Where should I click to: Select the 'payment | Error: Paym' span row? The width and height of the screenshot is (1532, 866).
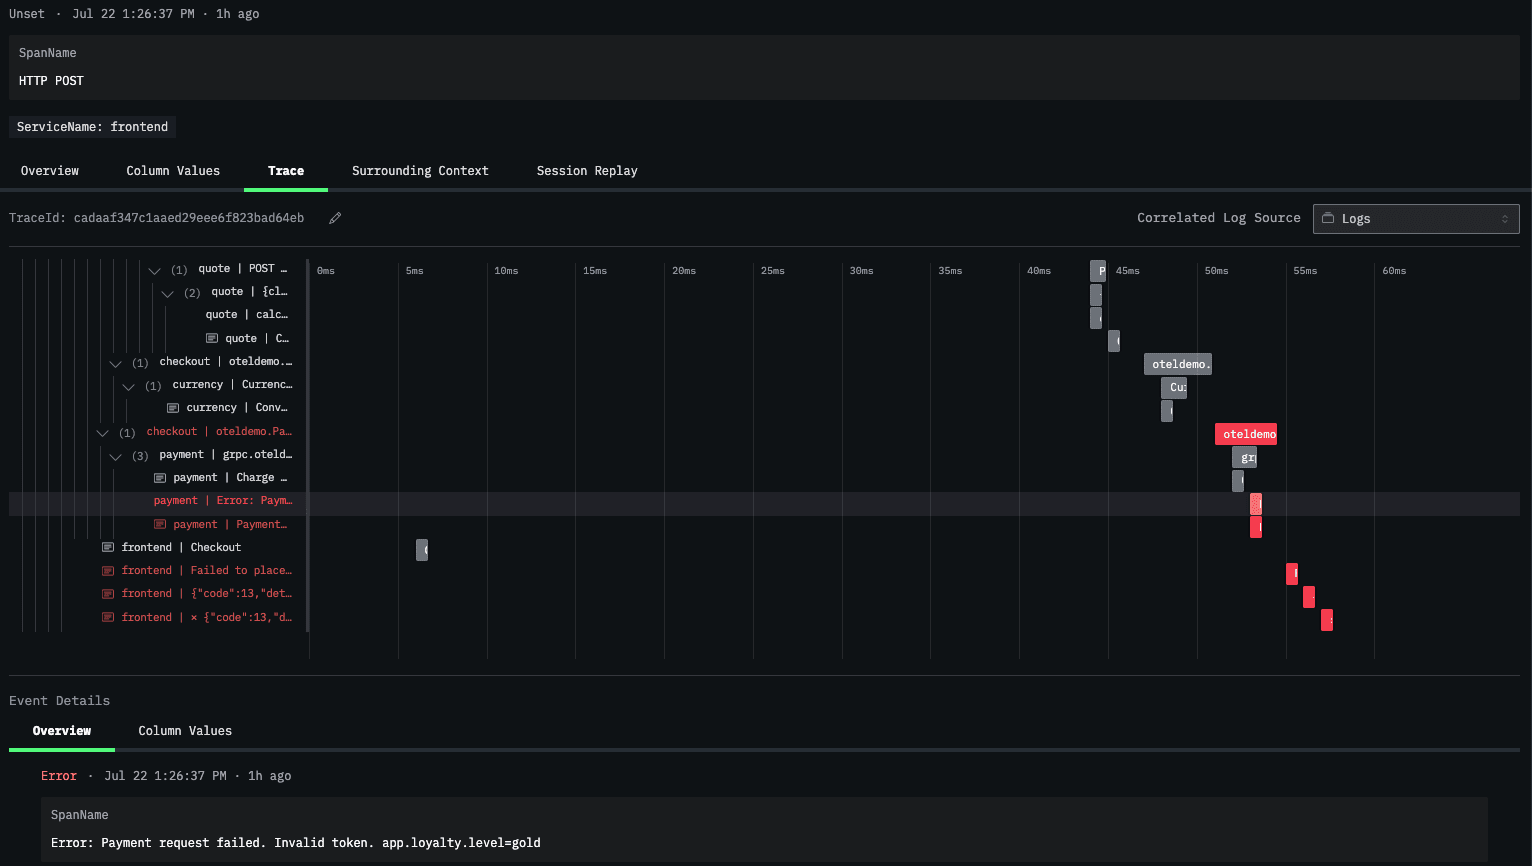pyautogui.click(x=222, y=501)
